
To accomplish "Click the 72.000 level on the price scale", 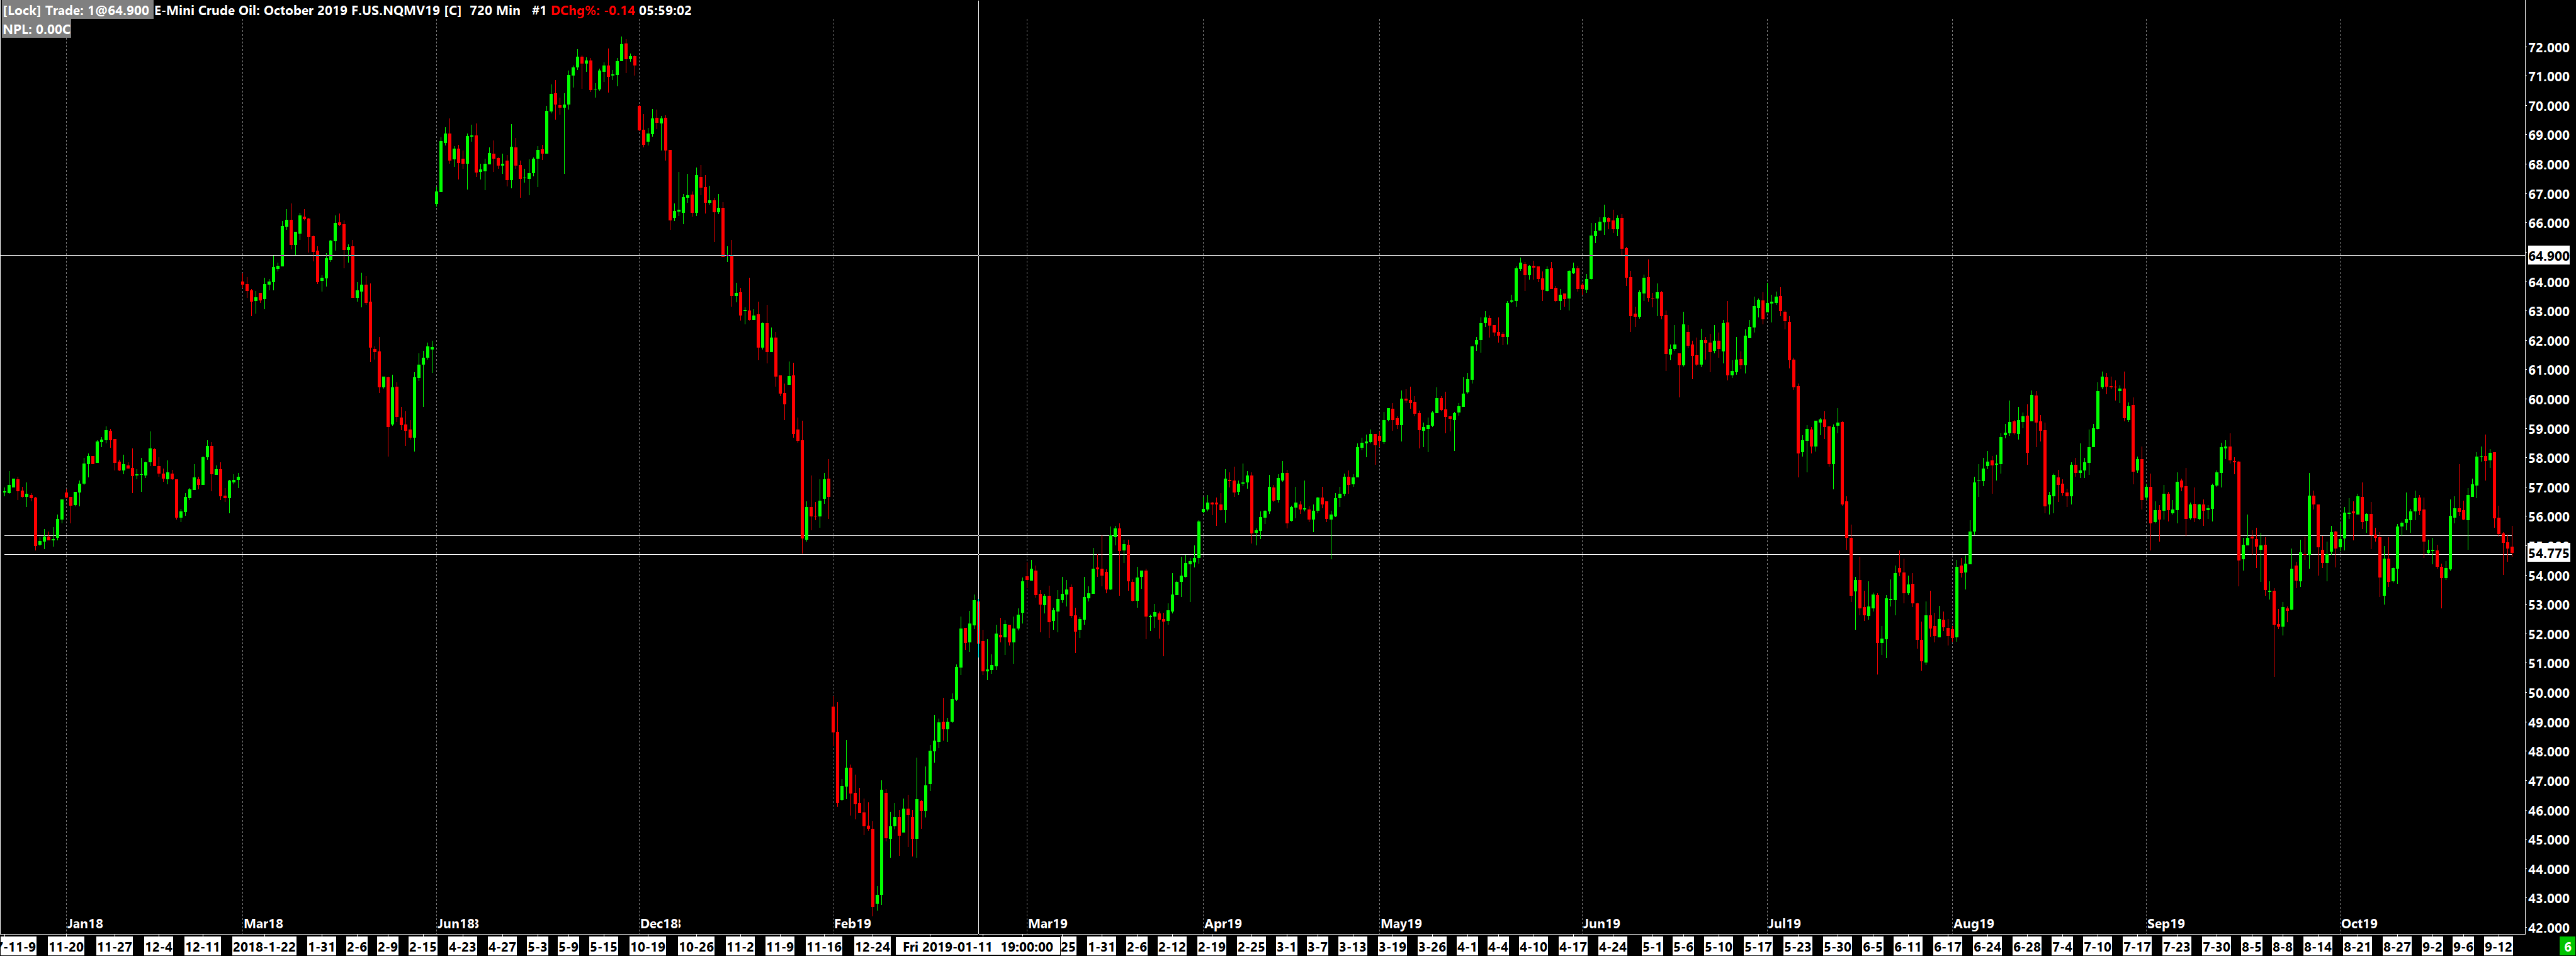I will (x=2548, y=47).
